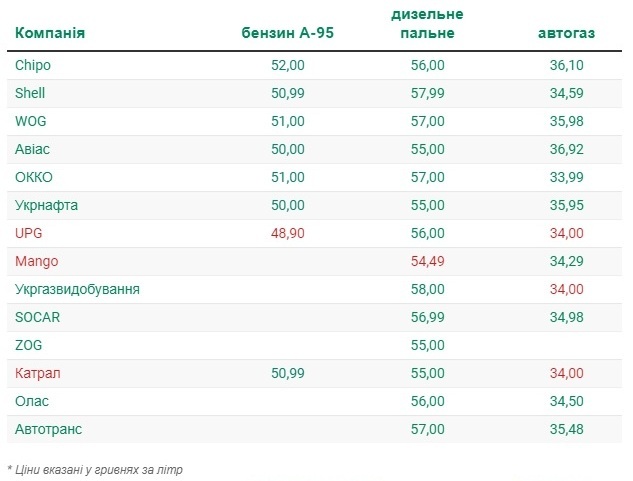
Task: Click the Автотранс company name
Action: point(48,429)
